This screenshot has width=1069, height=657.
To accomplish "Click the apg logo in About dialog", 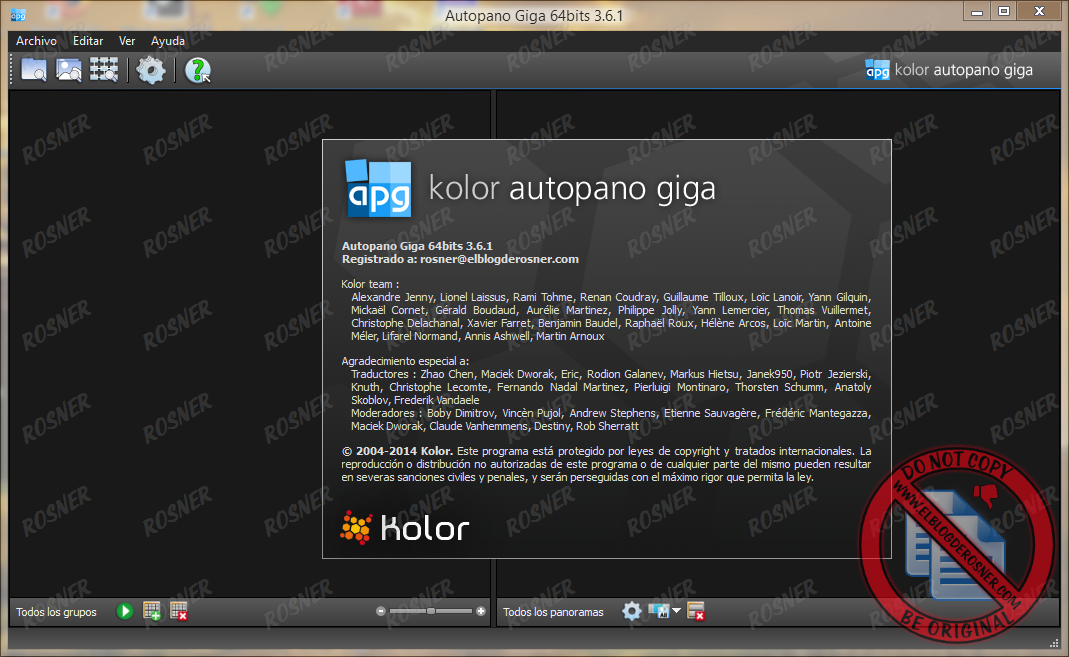I will pyautogui.click(x=378, y=189).
